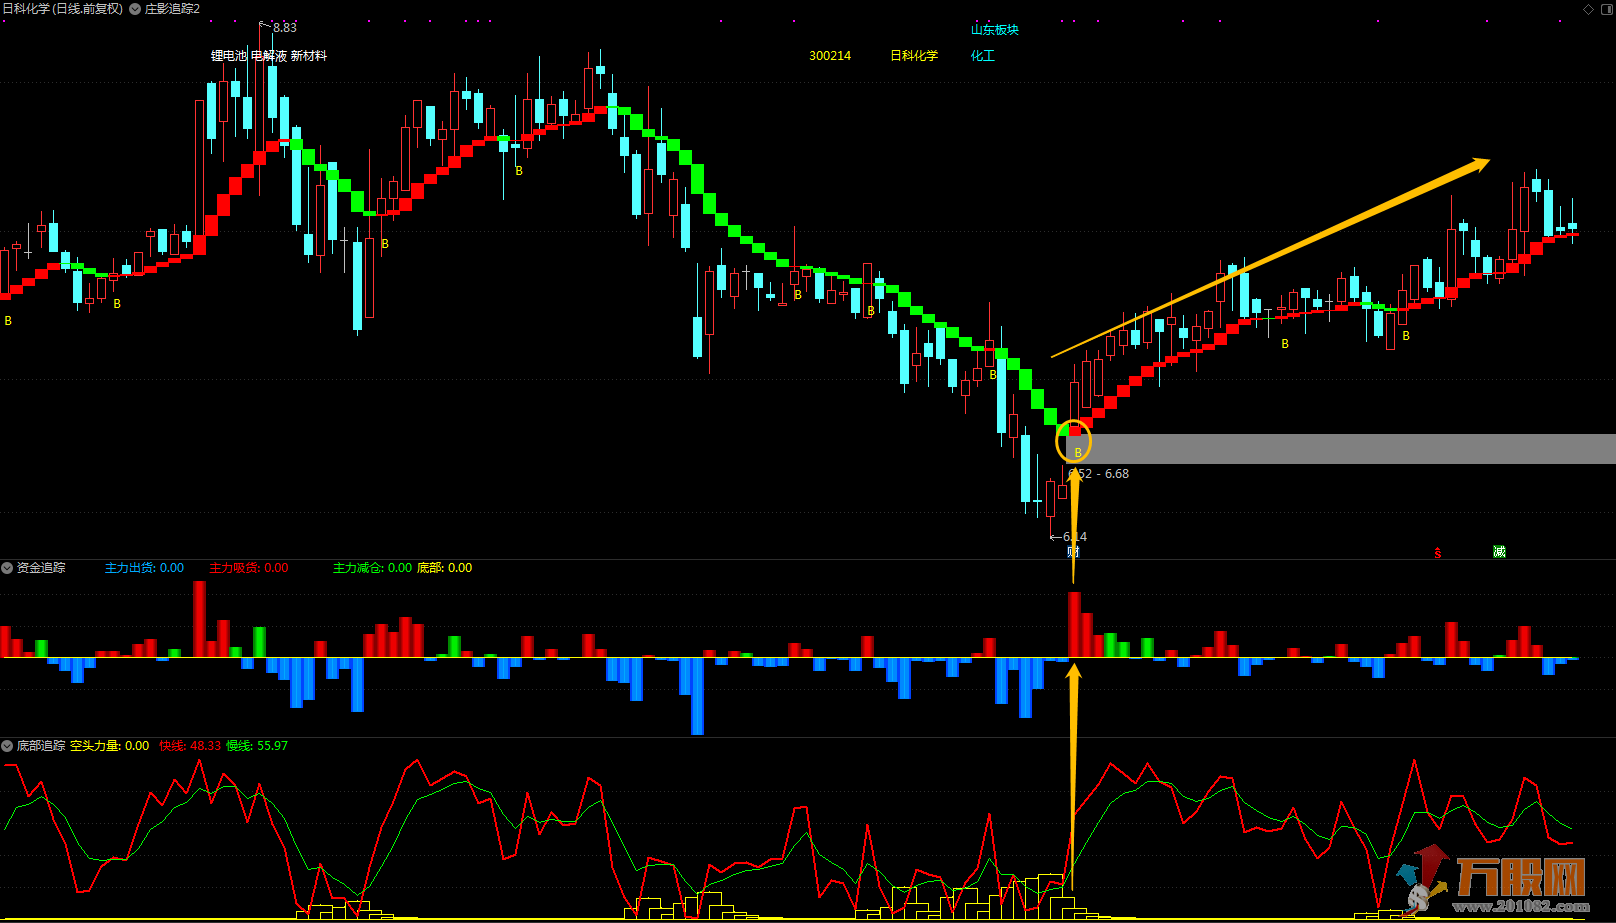
Task: Click the yellow 日科化学 stock name label
Action: tap(914, 56)
